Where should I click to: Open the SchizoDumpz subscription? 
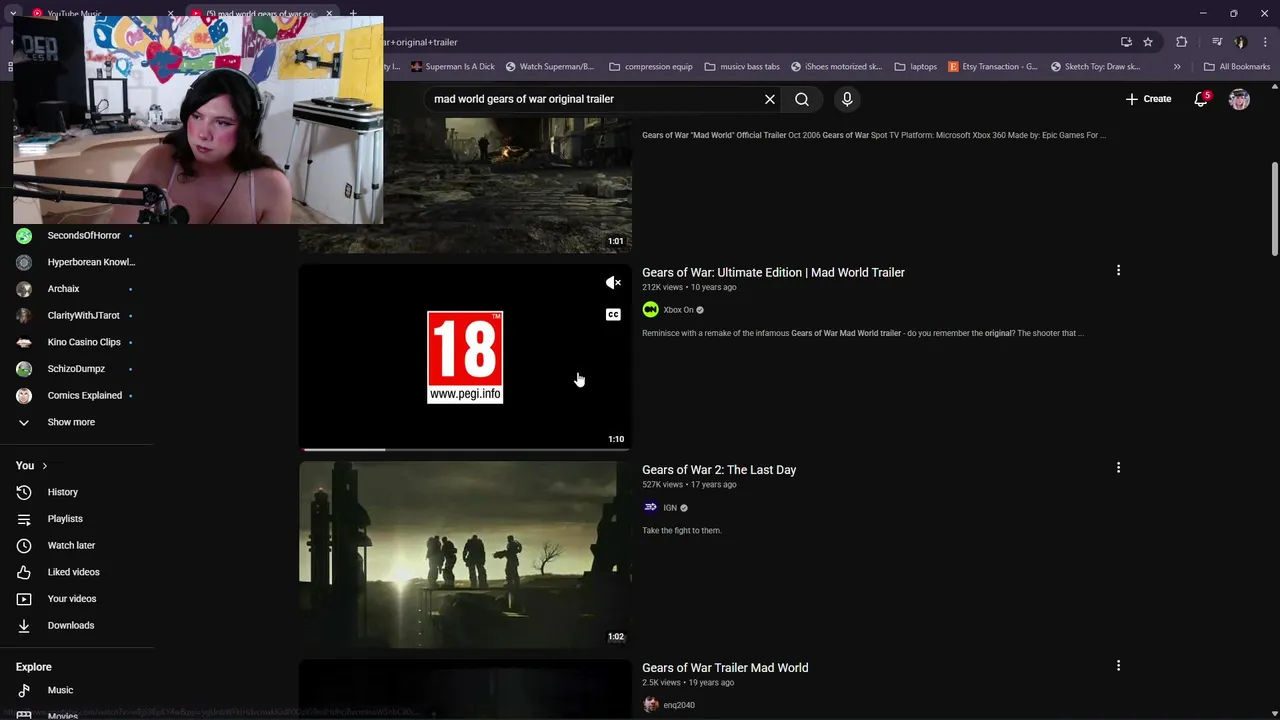pos(76,369)
